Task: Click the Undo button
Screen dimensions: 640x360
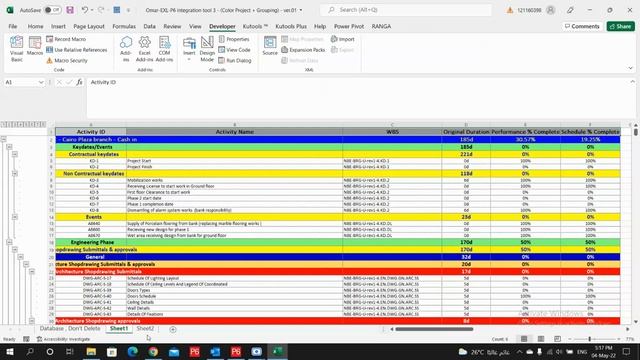Action: coord(84,10)
